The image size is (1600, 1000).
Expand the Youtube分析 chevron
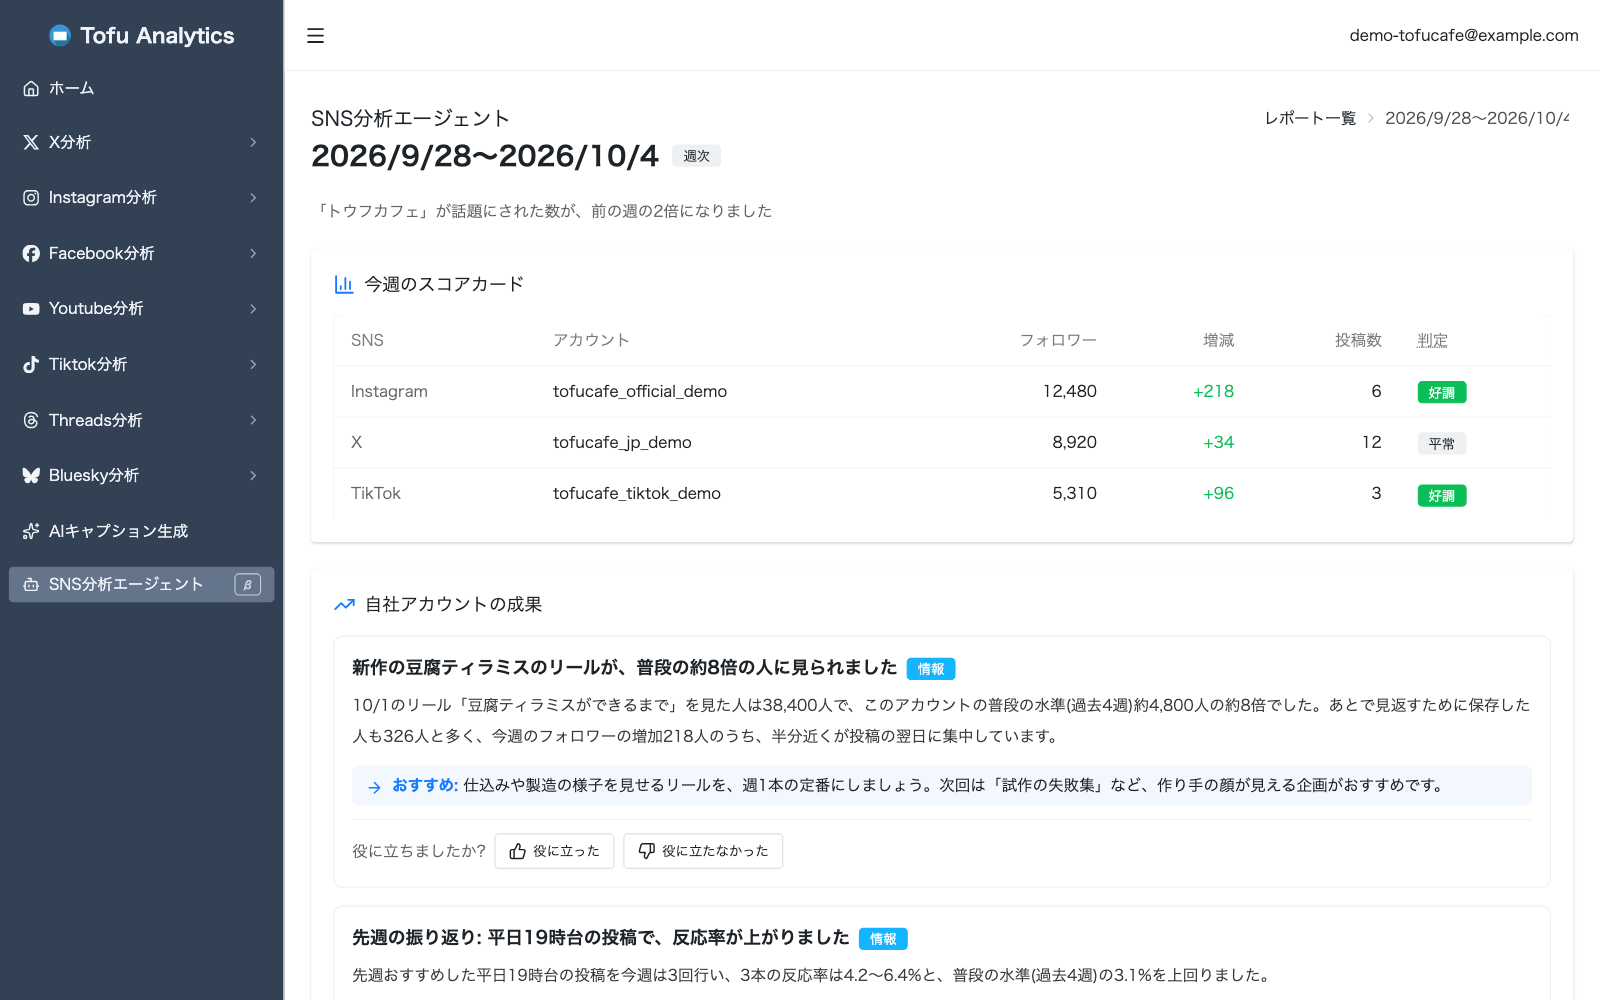pyautogui.click(x=253, y=309)
